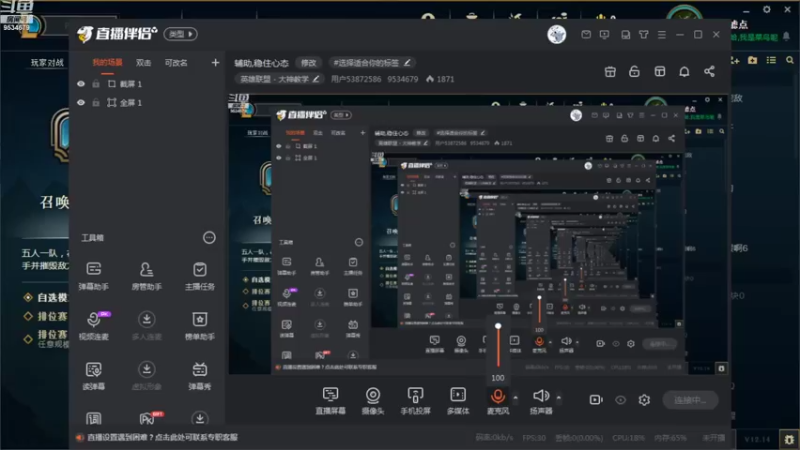
Task: Add 多媒体 media source
Action: pos(458,401)
